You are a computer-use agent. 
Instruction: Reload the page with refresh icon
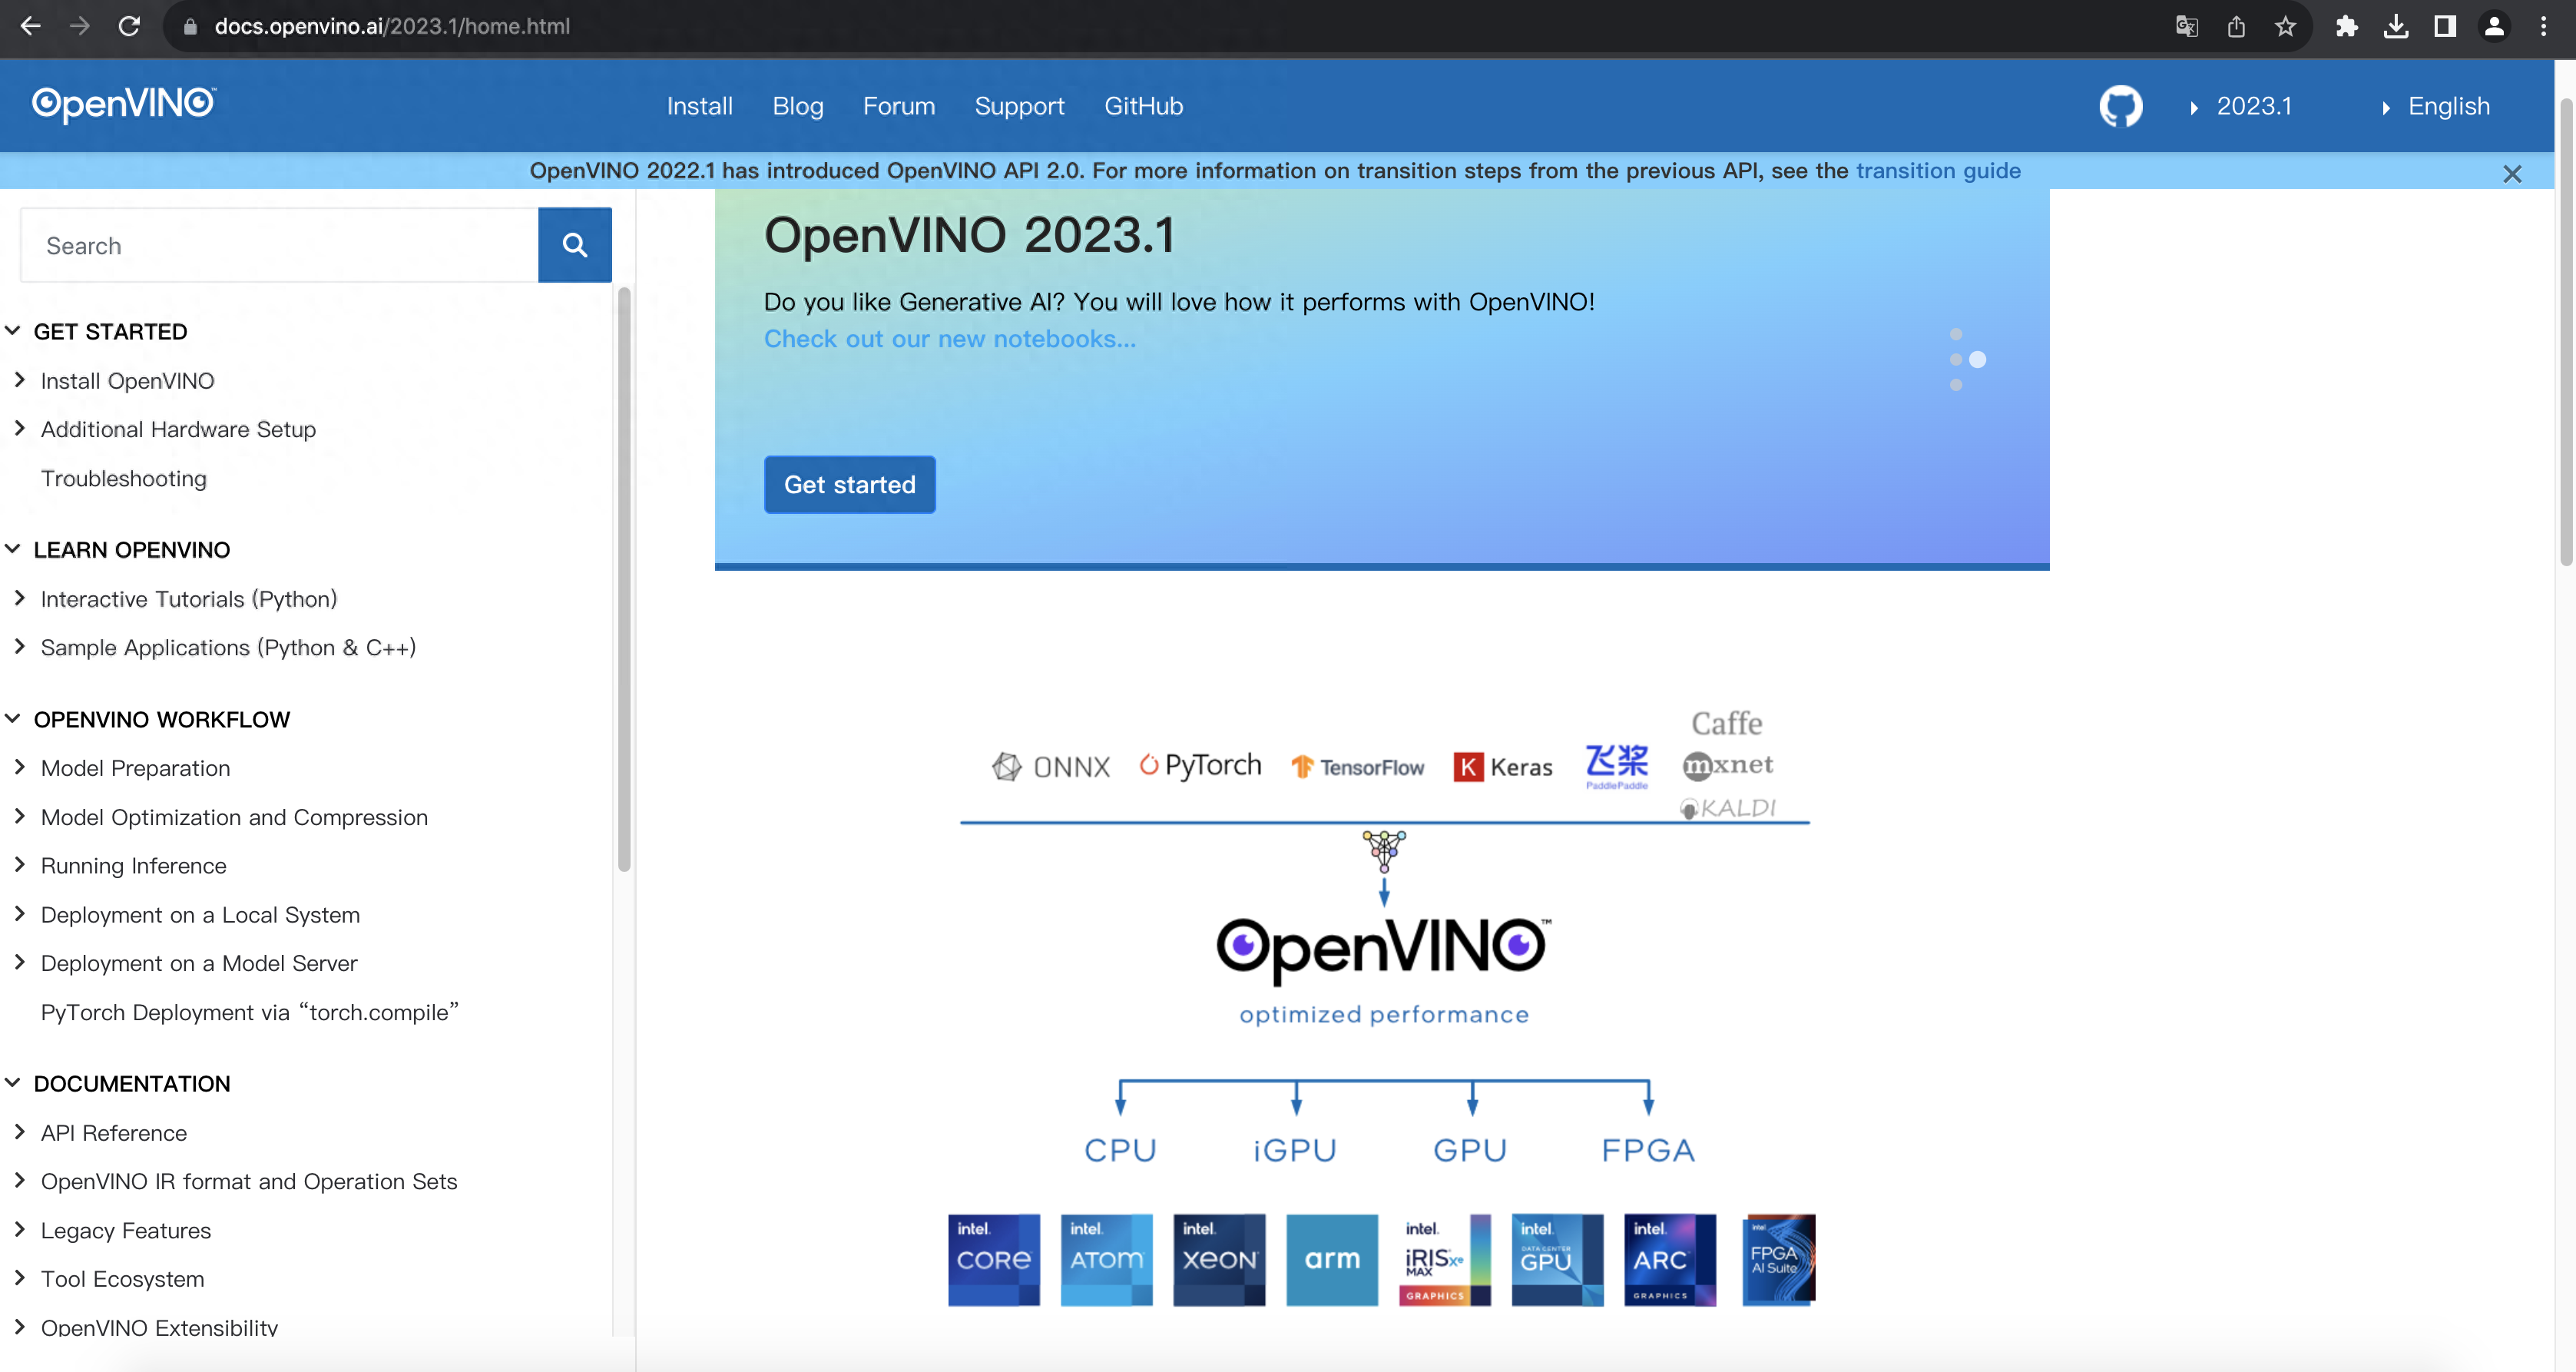click(x=129, y=26)
